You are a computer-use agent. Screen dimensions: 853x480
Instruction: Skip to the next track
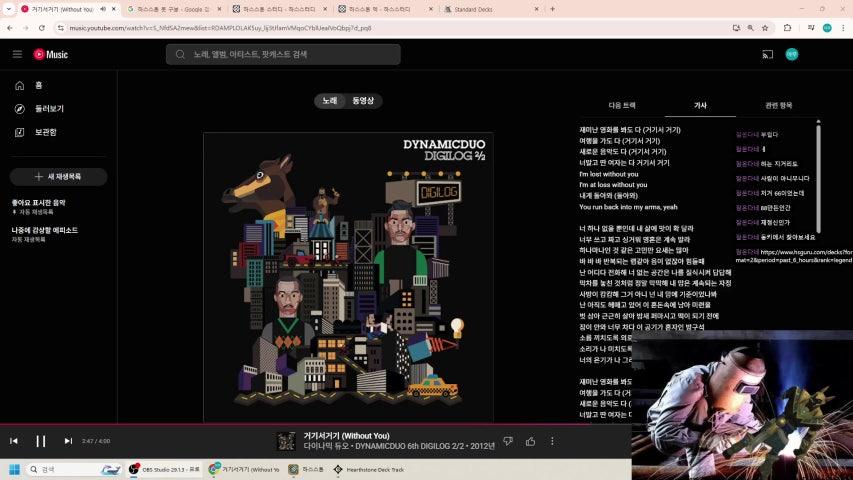(68, 441)
